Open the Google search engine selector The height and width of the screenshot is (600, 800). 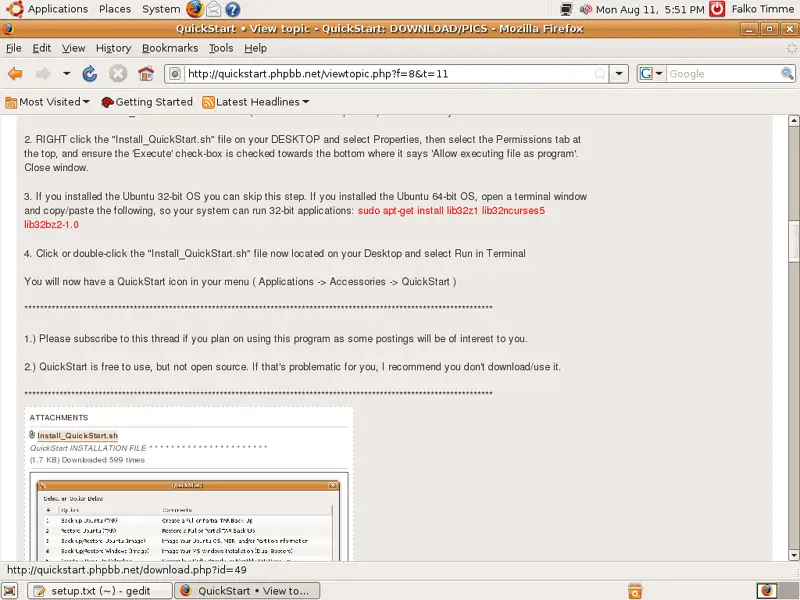pos(652,74)
